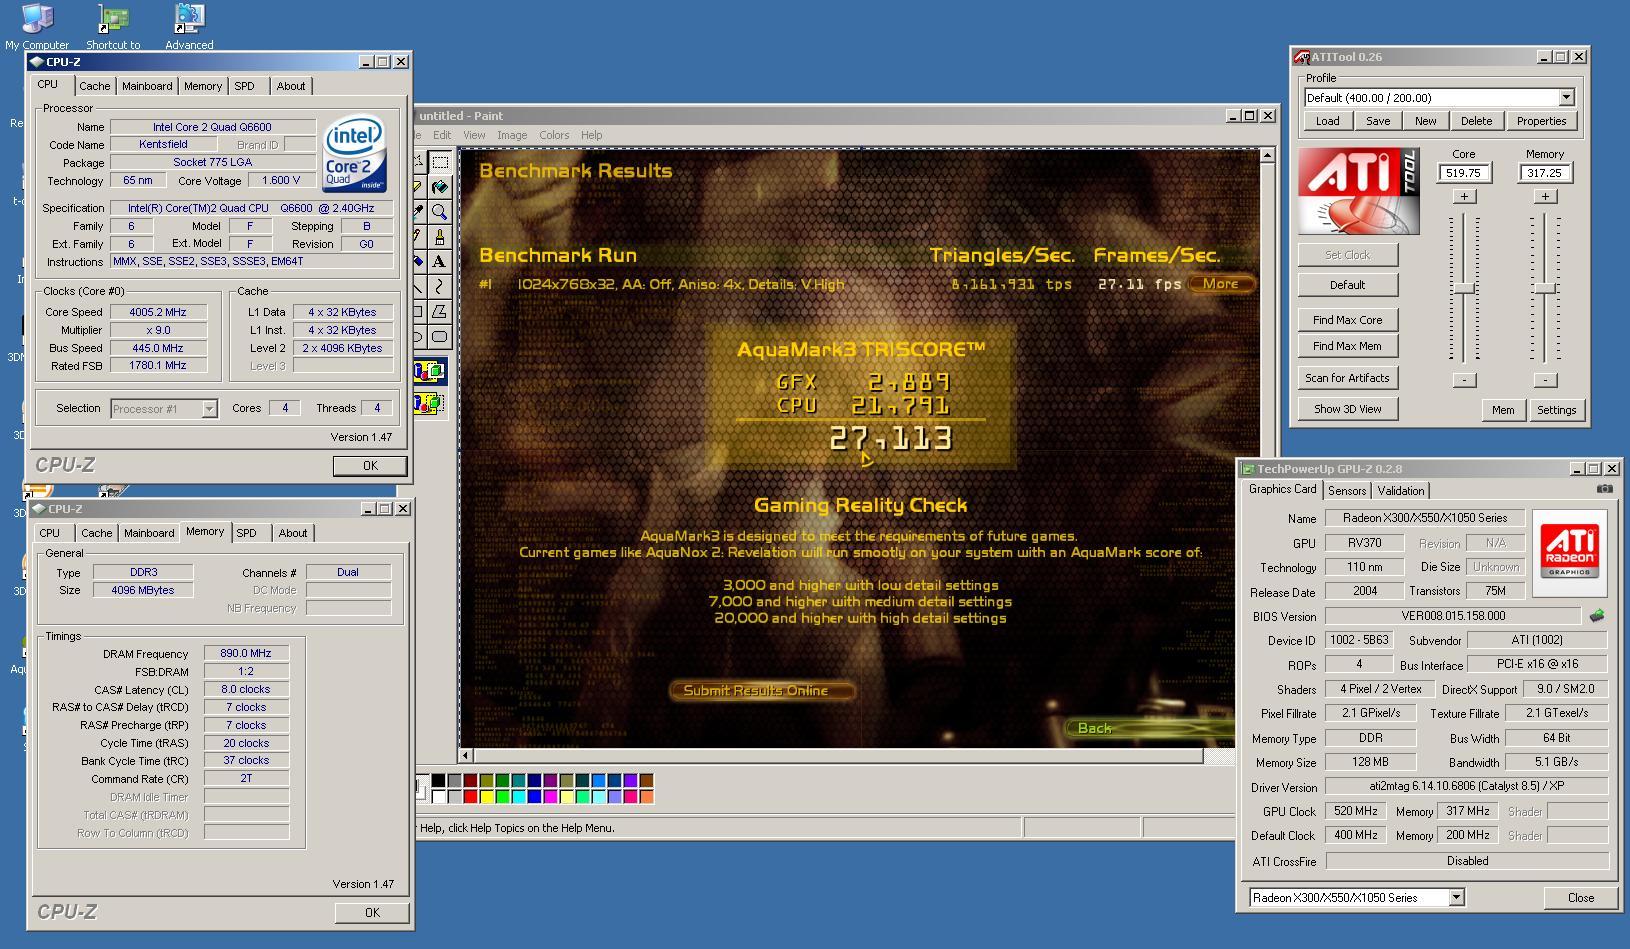Screen dimensions: 1630x949
Task: Click OK in the top CPU-Z window
Action: [x=370, y=466]
